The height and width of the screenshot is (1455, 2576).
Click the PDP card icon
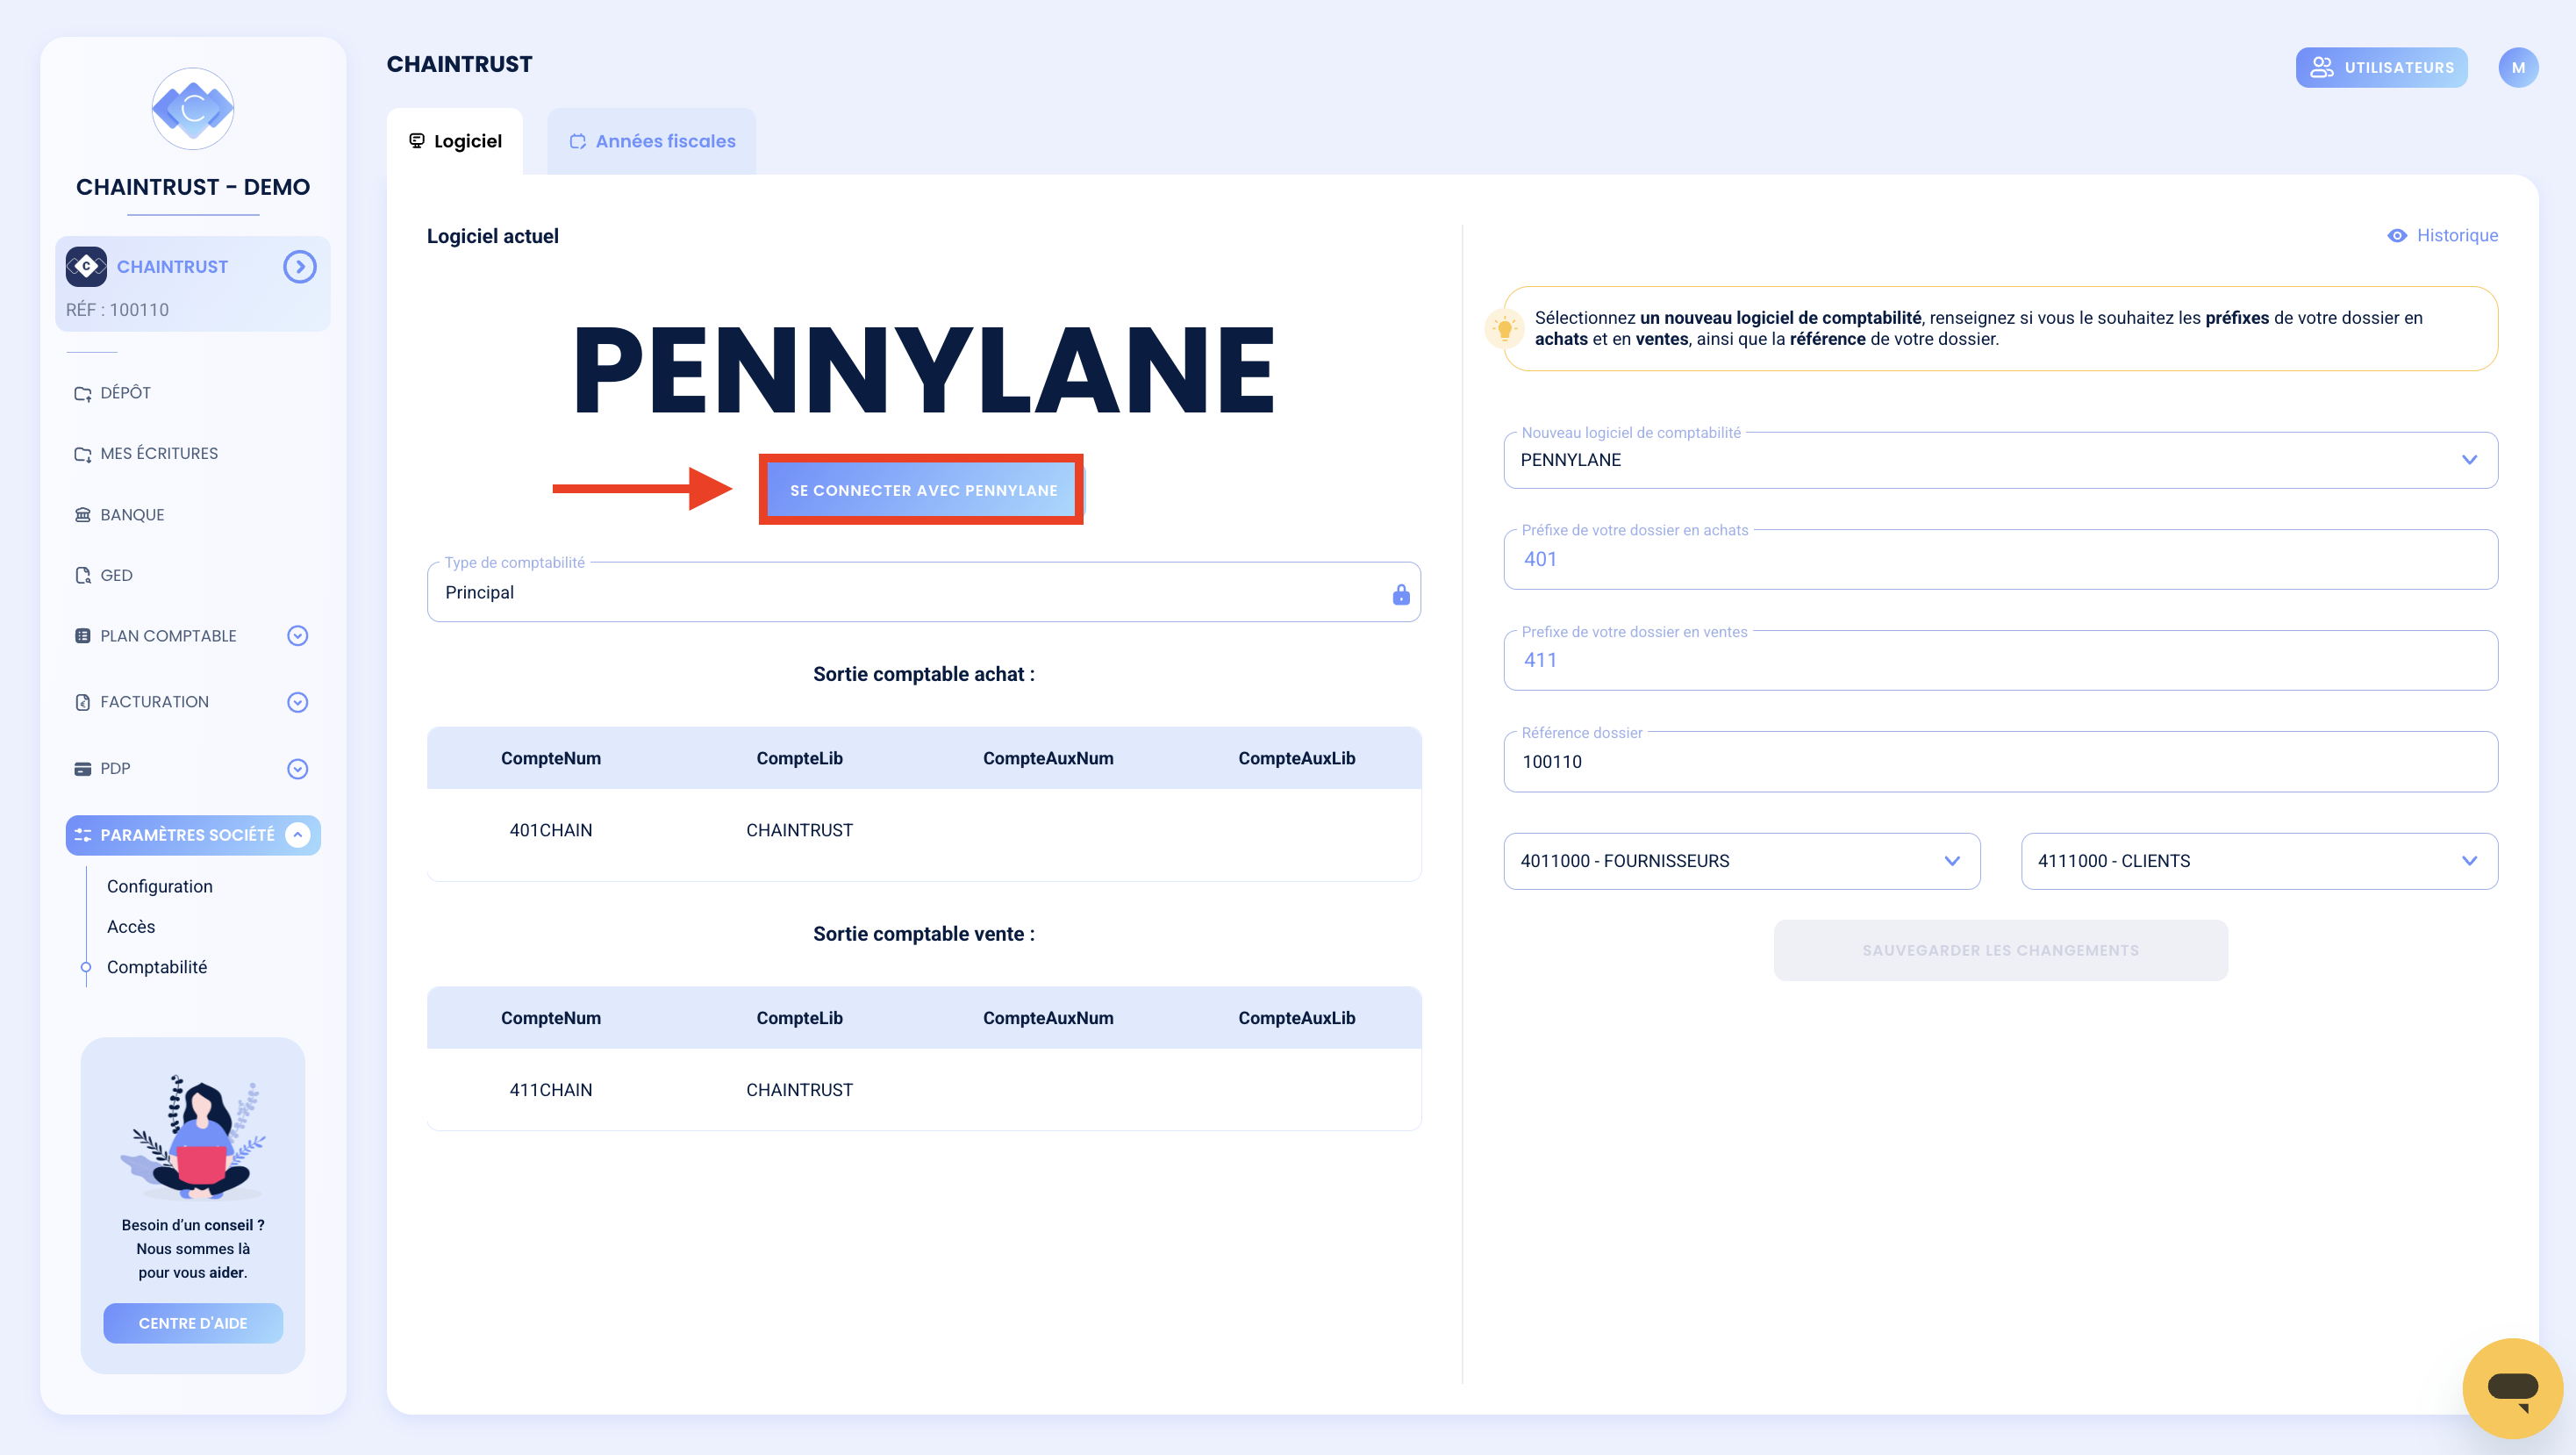(83, 769)
